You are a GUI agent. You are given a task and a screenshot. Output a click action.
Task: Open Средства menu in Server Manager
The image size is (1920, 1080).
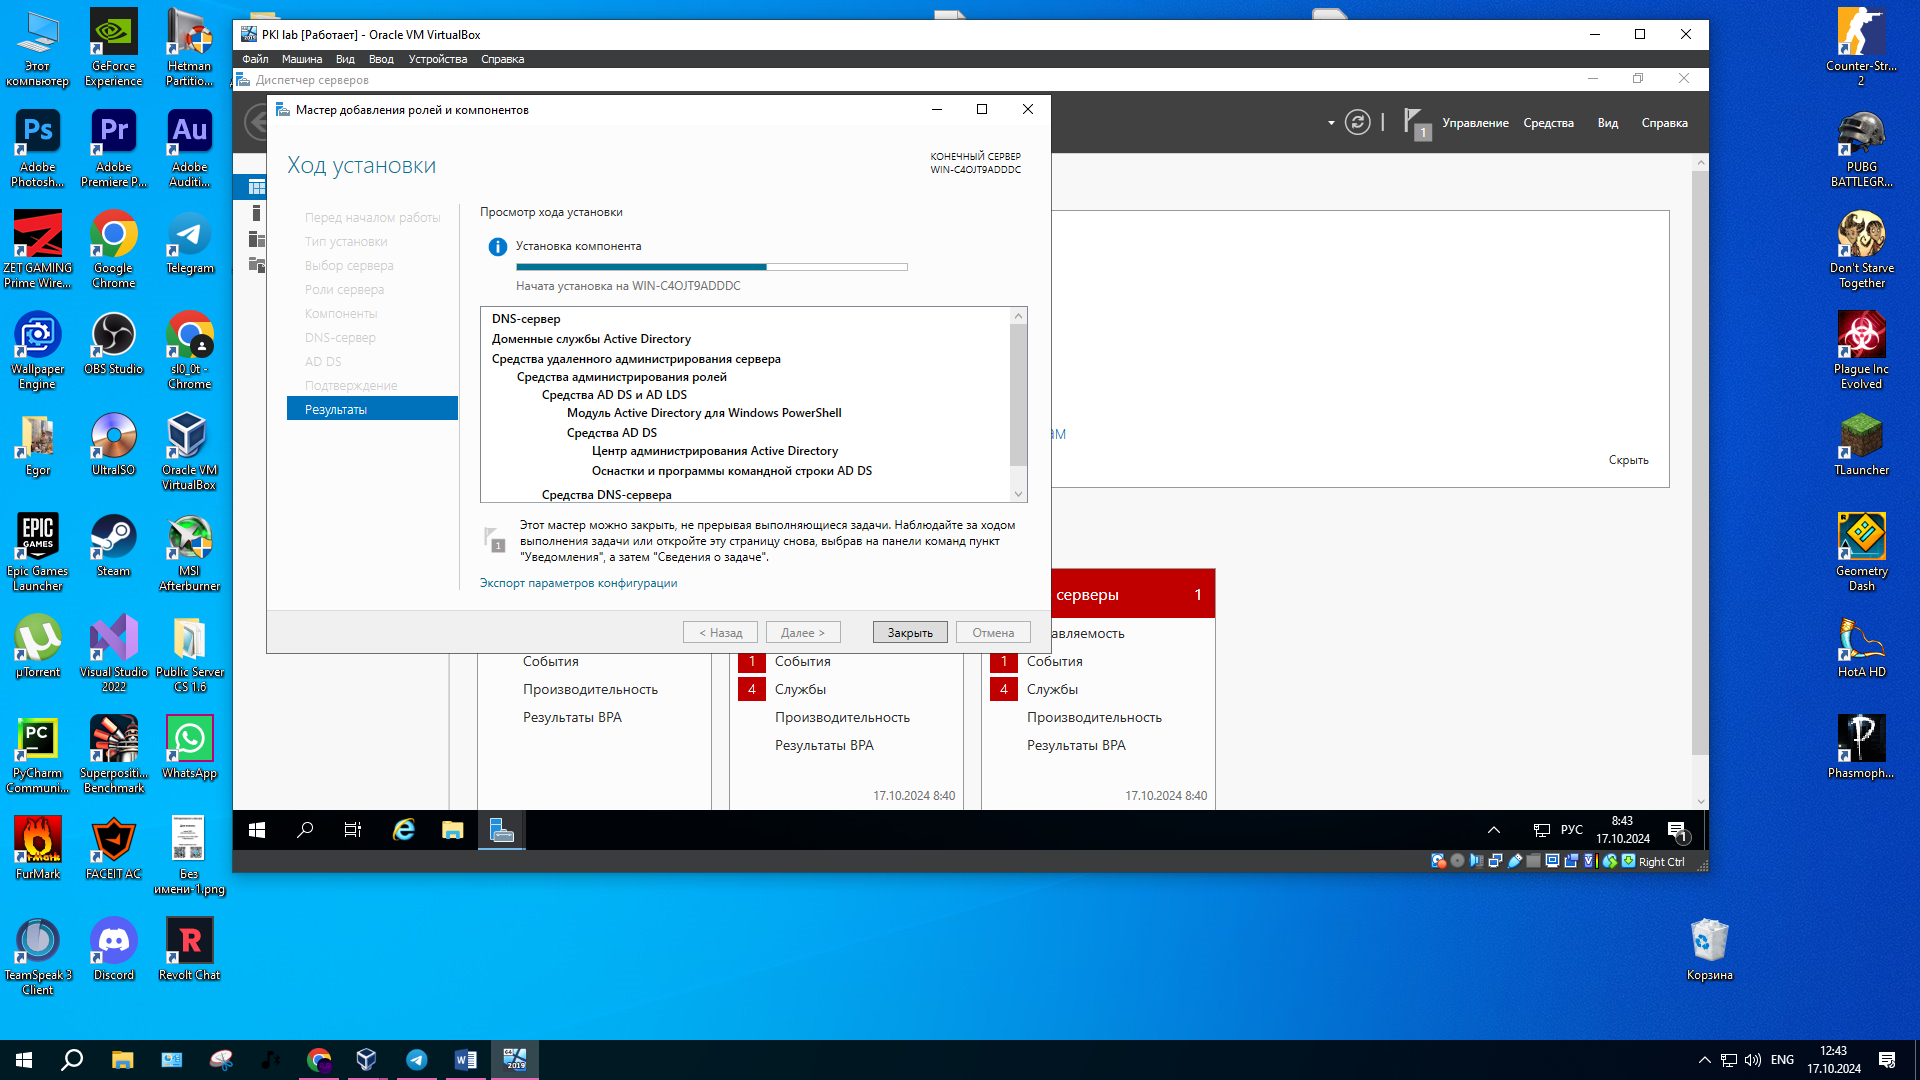coord(1548,123)
